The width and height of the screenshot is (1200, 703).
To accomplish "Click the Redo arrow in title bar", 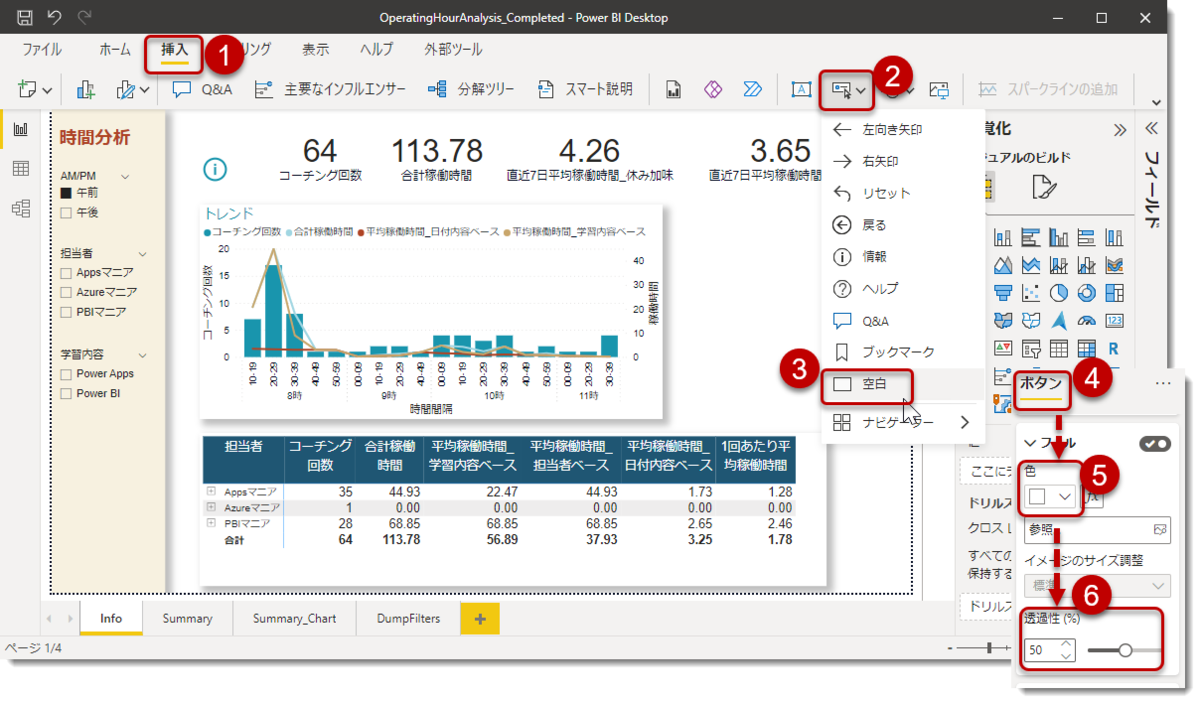I will [84, 18].
